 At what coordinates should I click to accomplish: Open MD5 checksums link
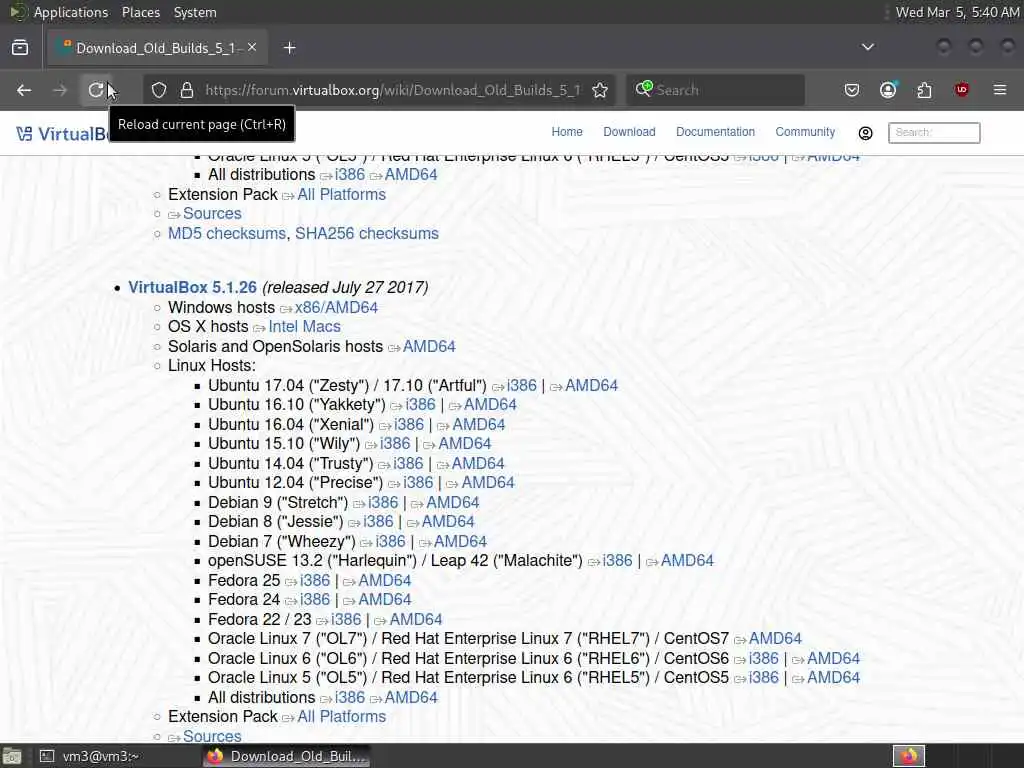(x=227, y=234)
